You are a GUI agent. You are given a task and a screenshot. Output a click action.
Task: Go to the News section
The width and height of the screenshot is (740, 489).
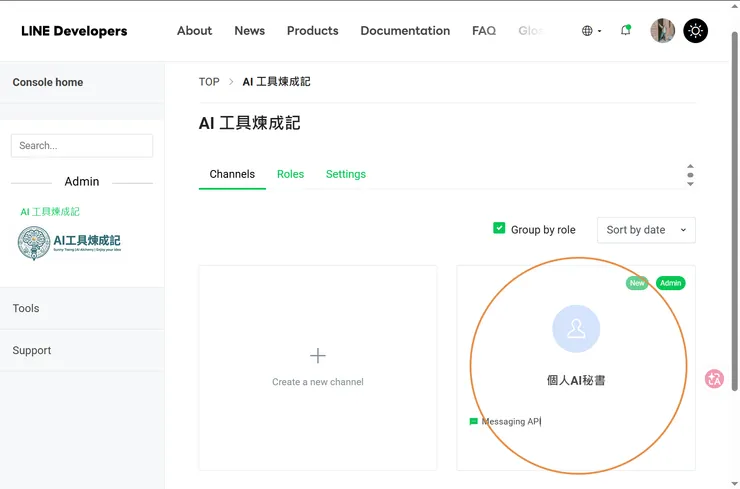pos(250,31)
